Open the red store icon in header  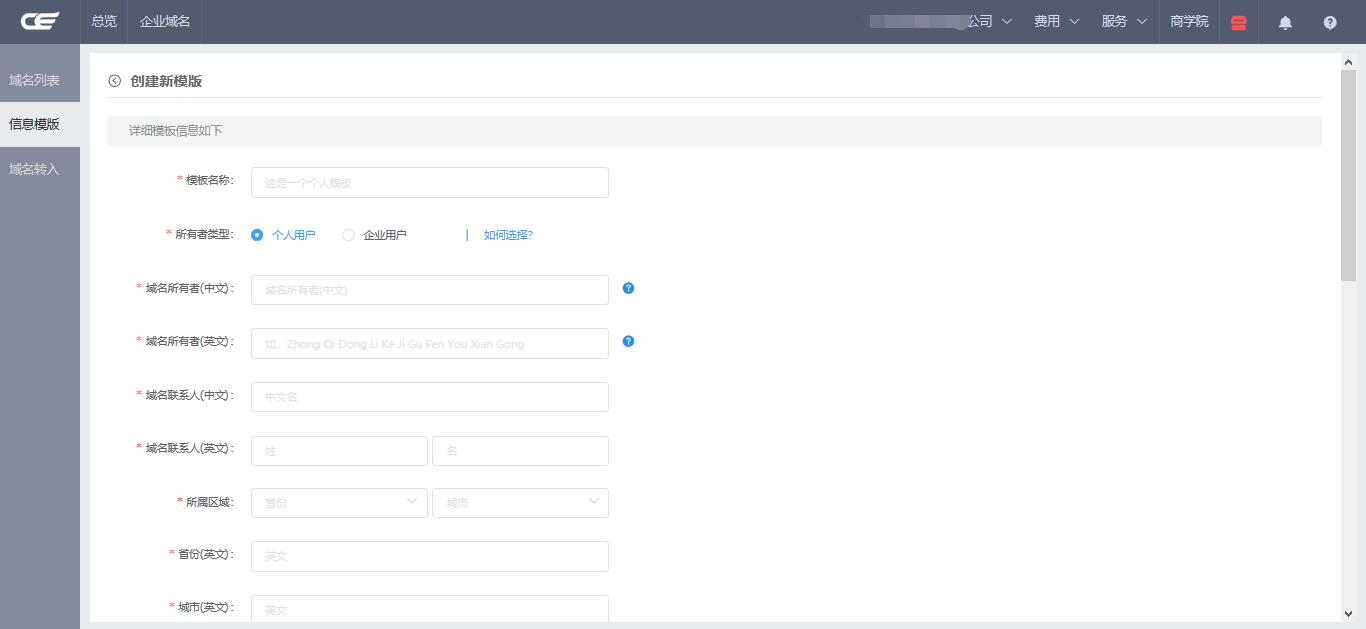1239,22
